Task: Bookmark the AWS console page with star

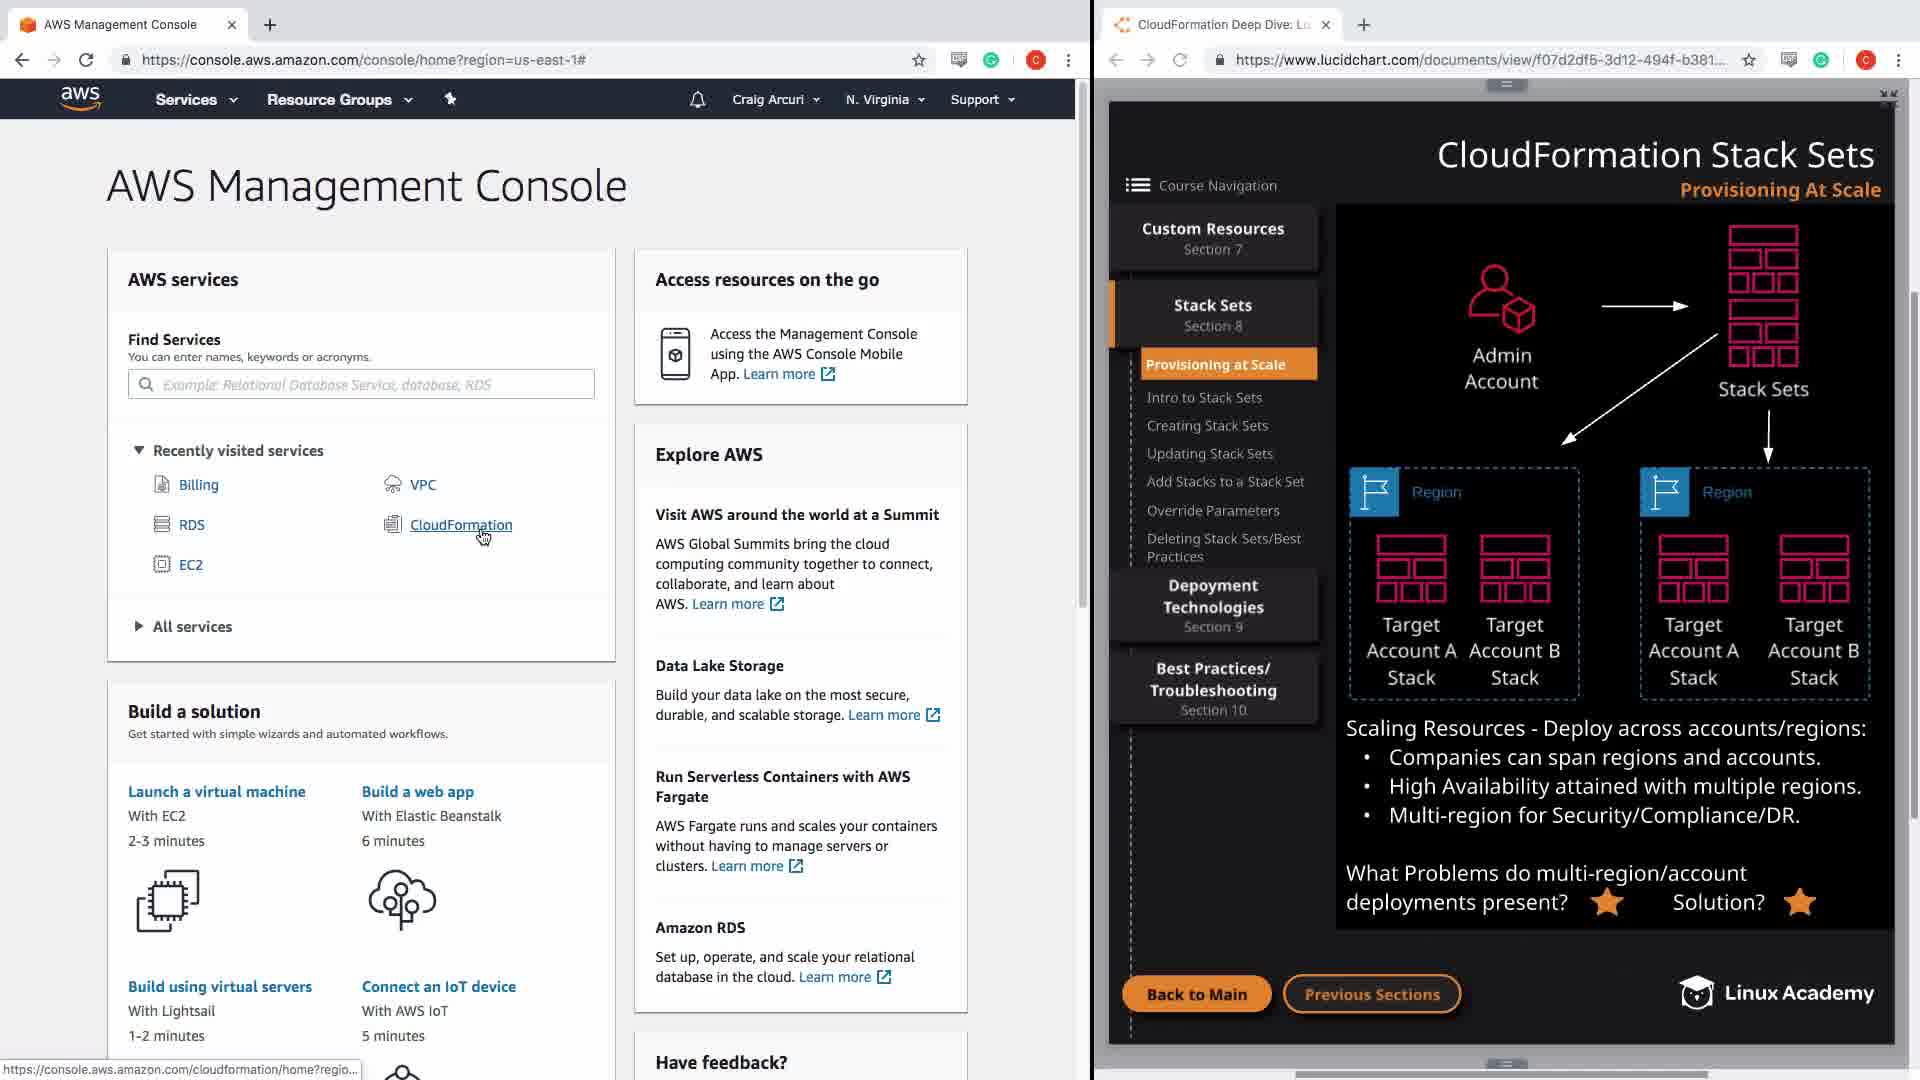Action: click(919, 60)
